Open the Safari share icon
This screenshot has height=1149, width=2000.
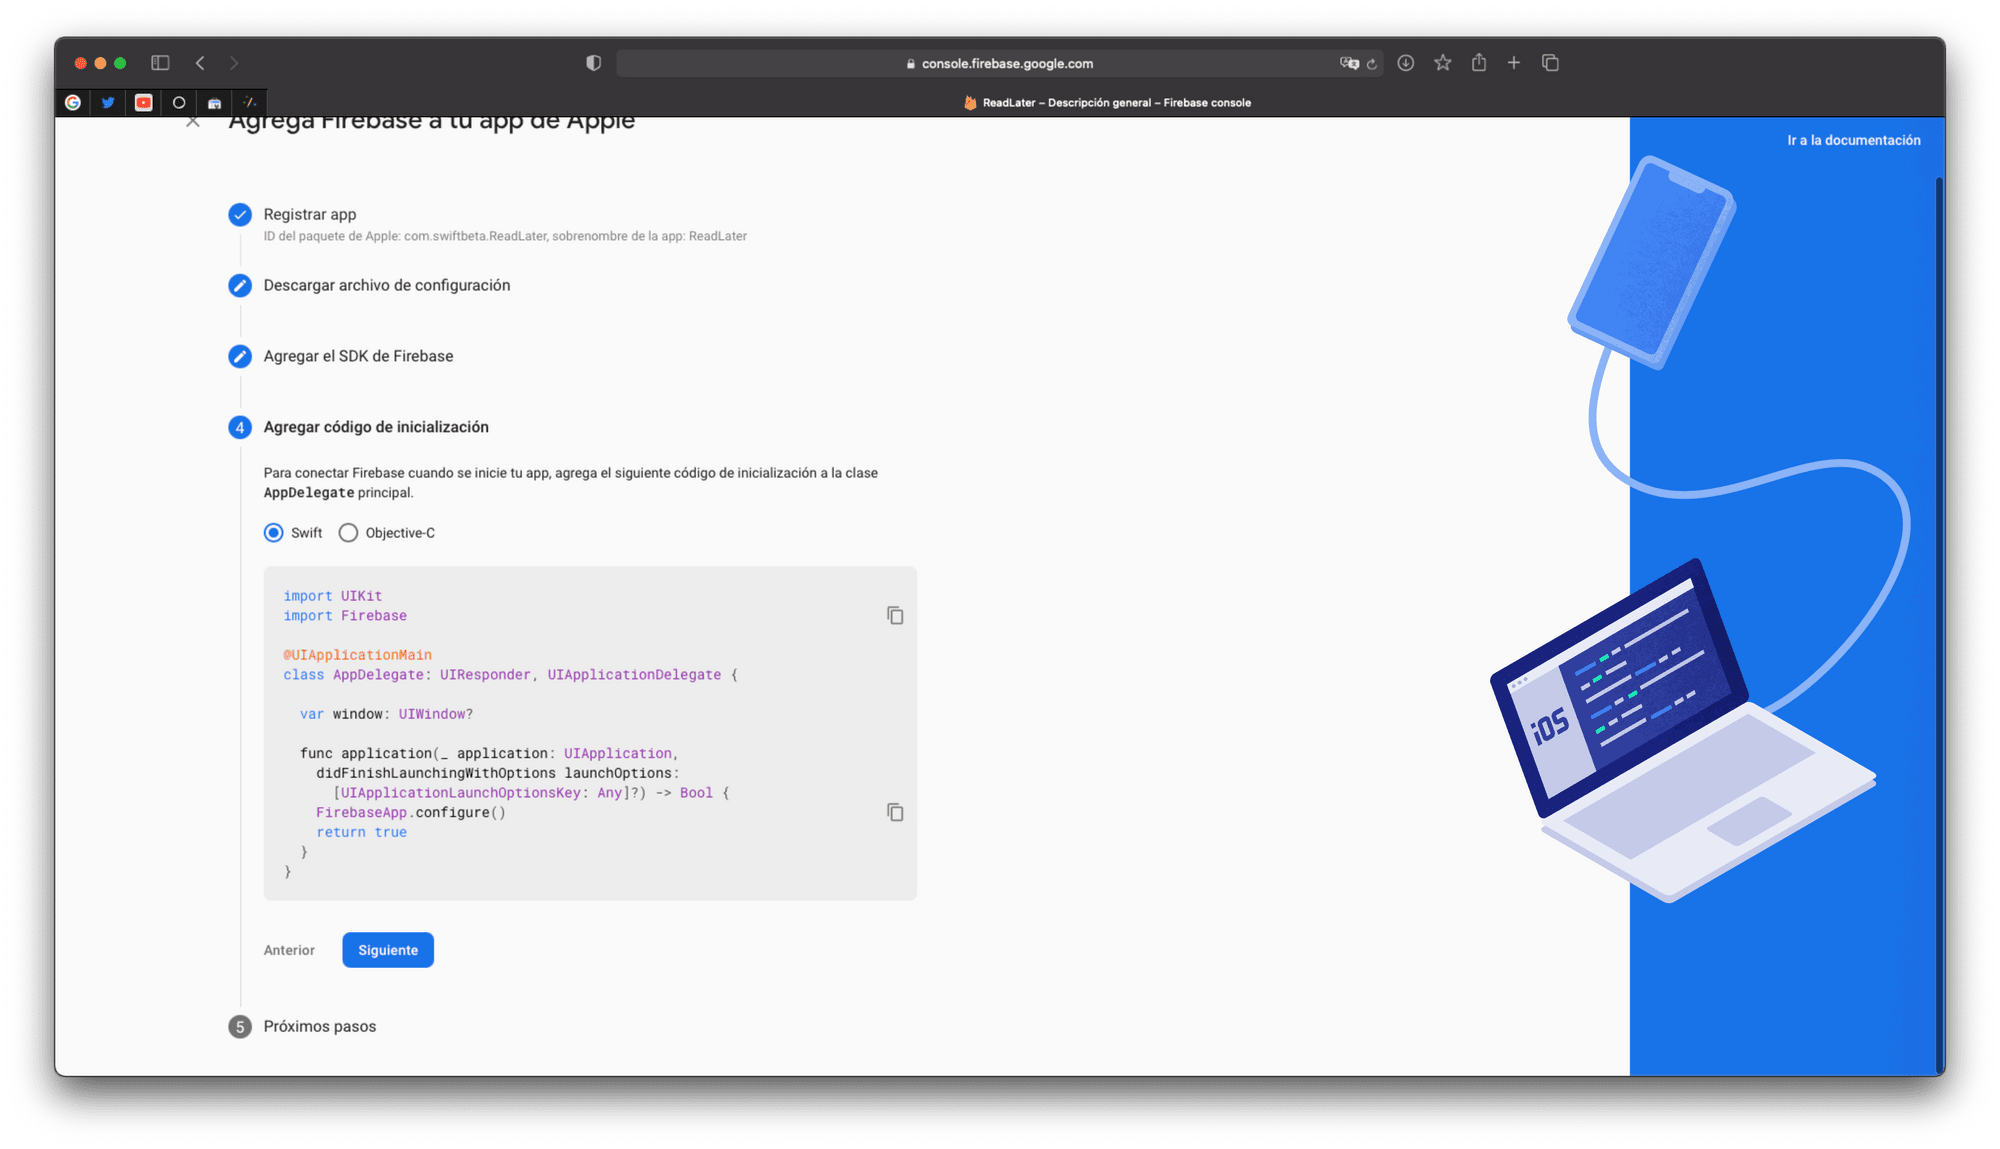1479,63
